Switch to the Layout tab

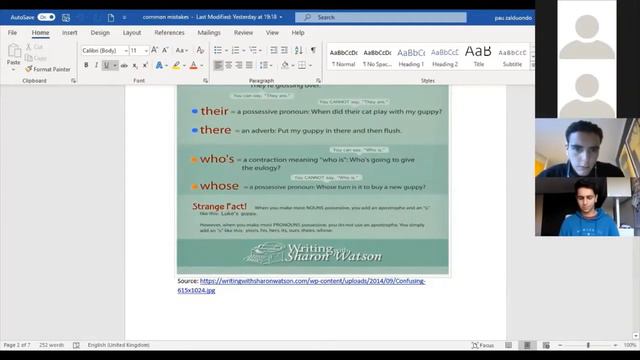[x=132, y=33]
